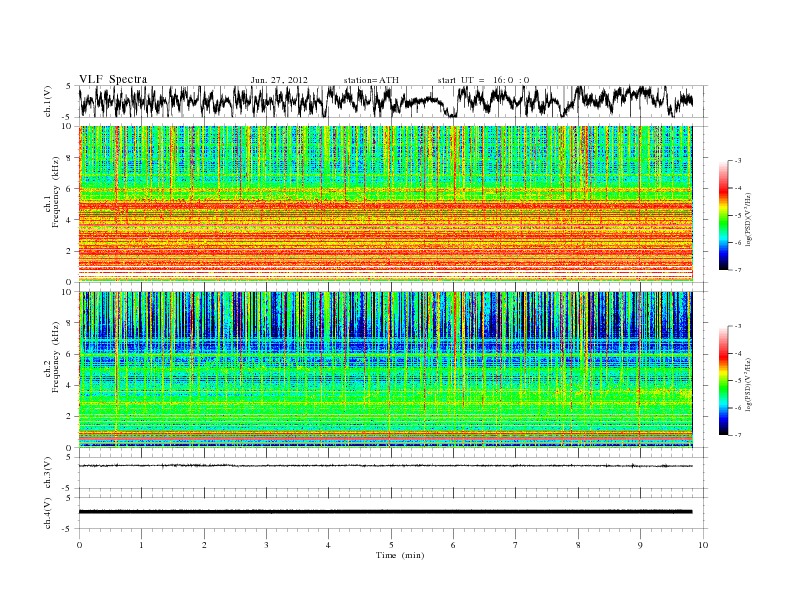The height and width of the screenshot is (612, 792).
Task: Click the ch.1 'Frequency (kHz)' axis label
Action: [56, 192]
